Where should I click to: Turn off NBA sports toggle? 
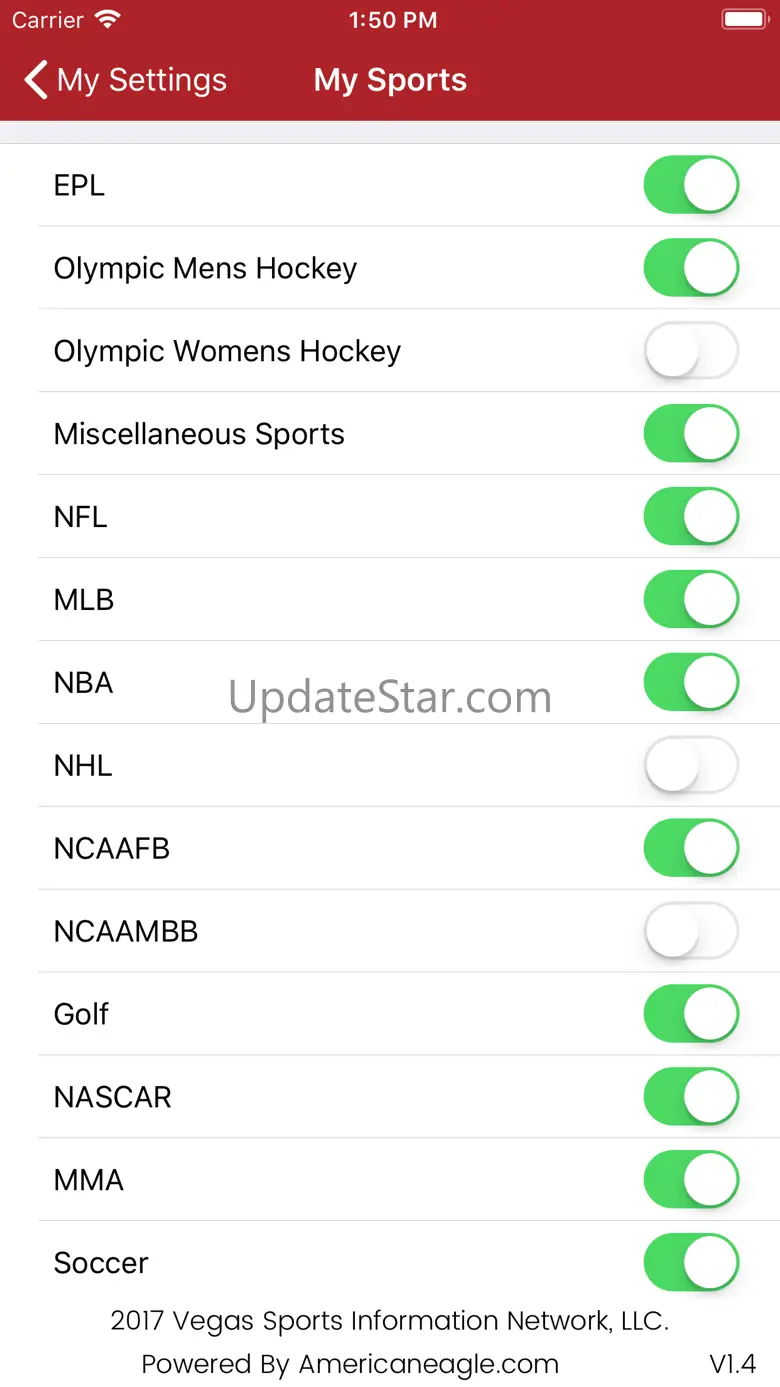pyautogui.click(x=691, y=683)
